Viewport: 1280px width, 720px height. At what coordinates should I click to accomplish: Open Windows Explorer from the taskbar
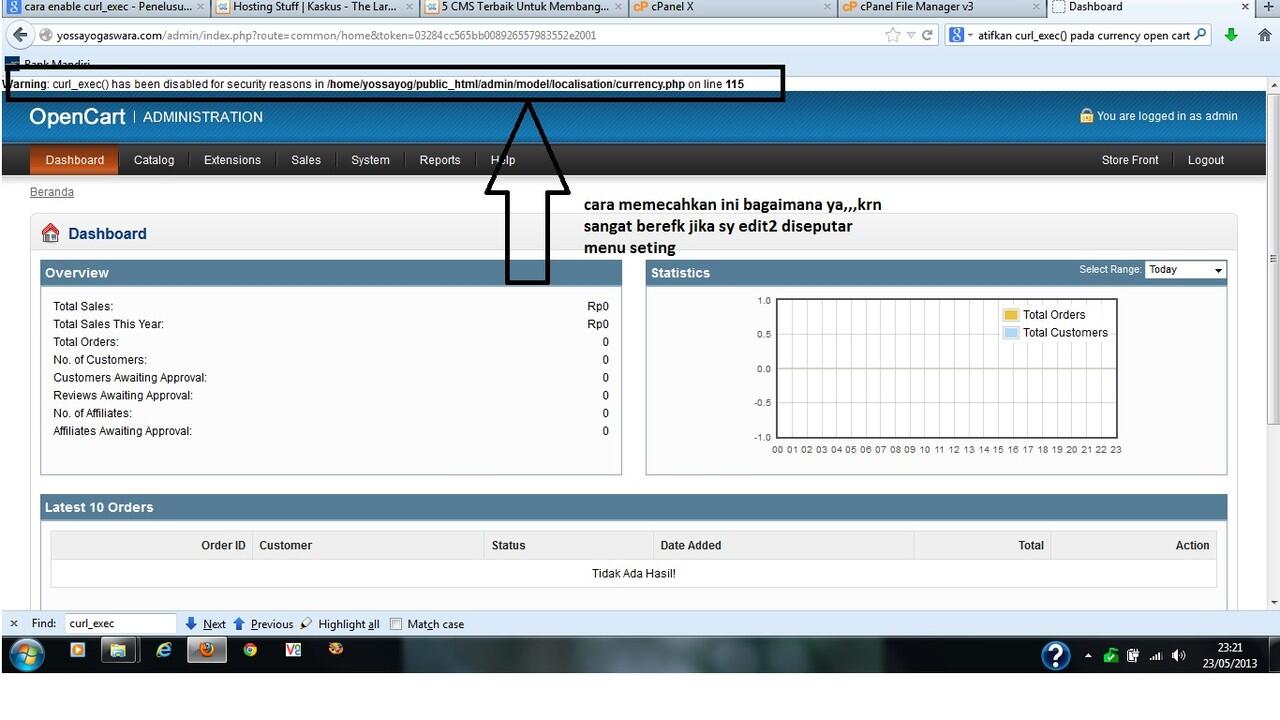coord(118,650)
